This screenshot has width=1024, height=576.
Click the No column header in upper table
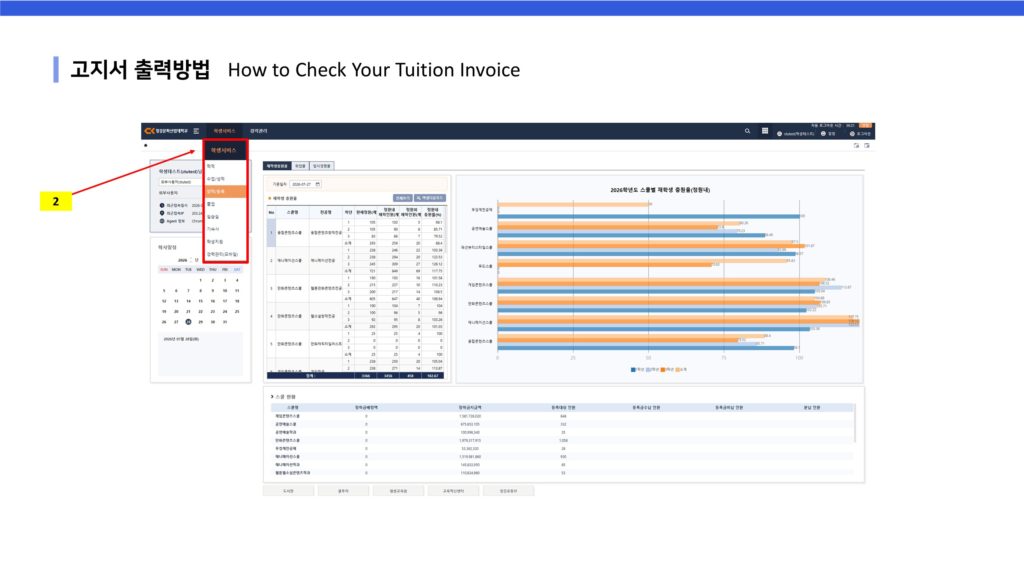coord(272,212)
